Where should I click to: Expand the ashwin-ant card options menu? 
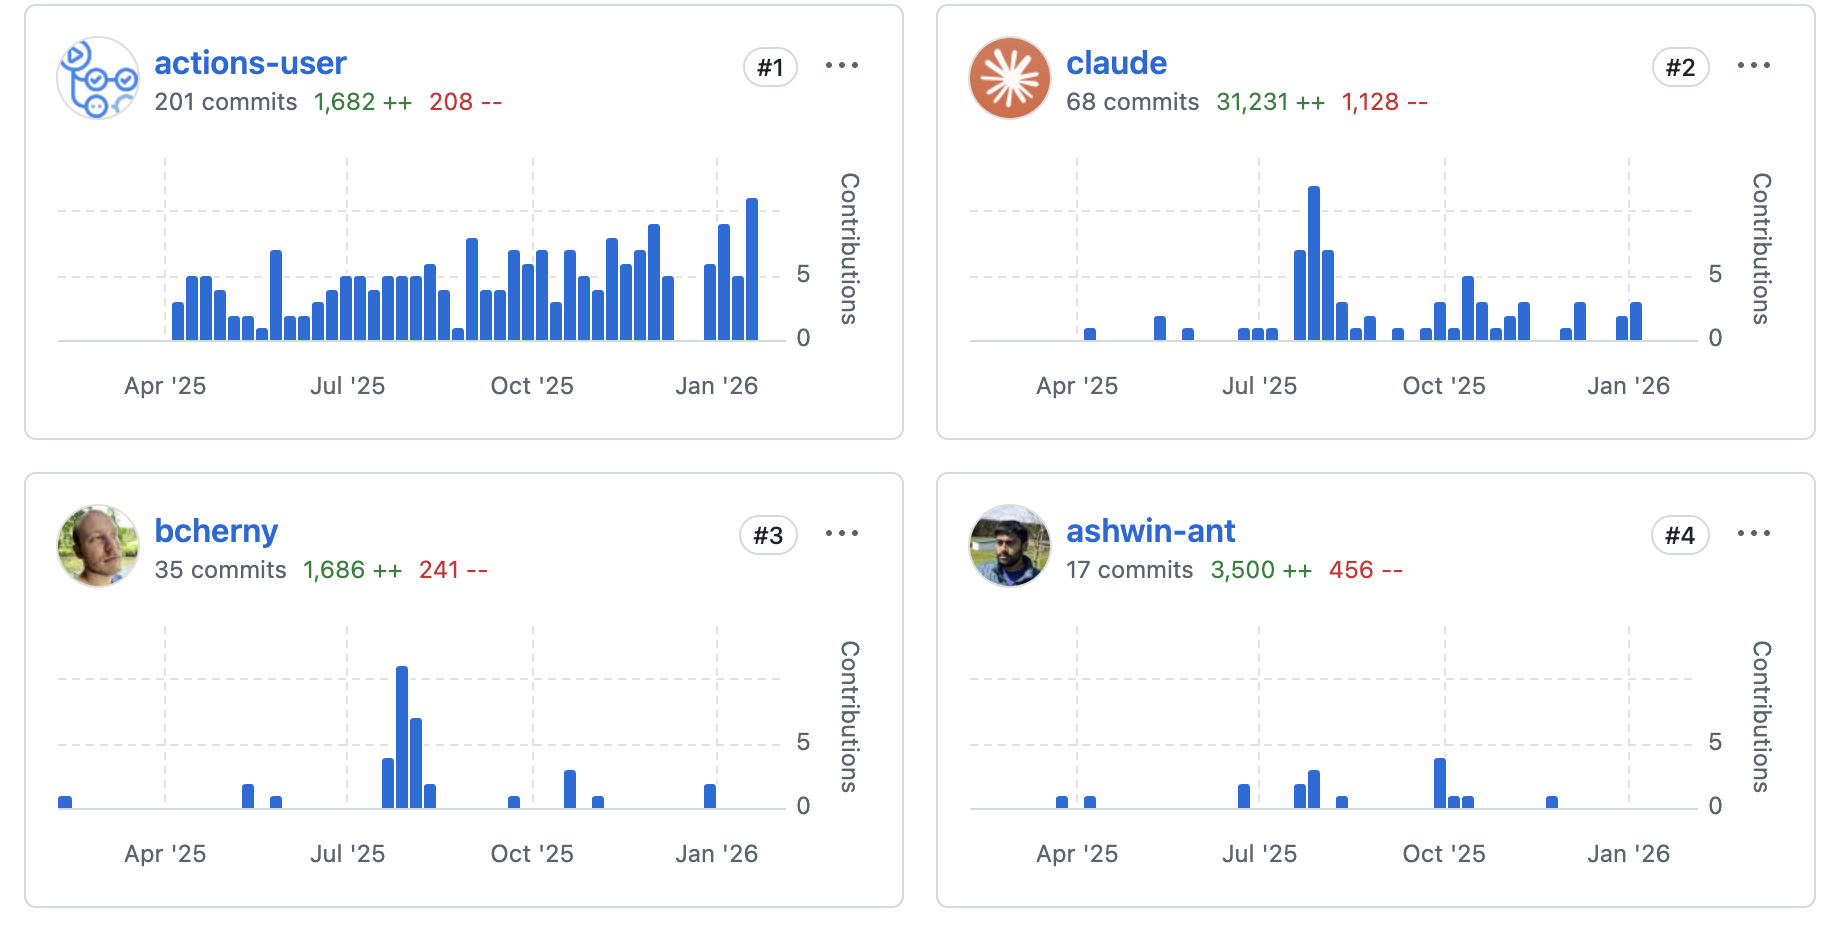pos(1753,534)
